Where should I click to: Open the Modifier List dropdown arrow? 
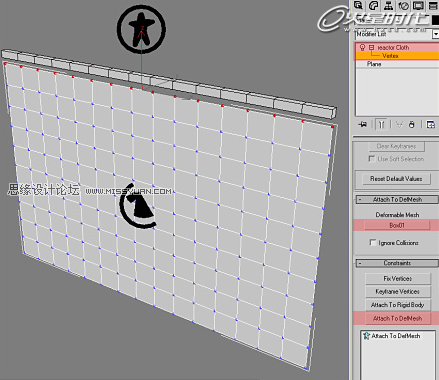435,34
